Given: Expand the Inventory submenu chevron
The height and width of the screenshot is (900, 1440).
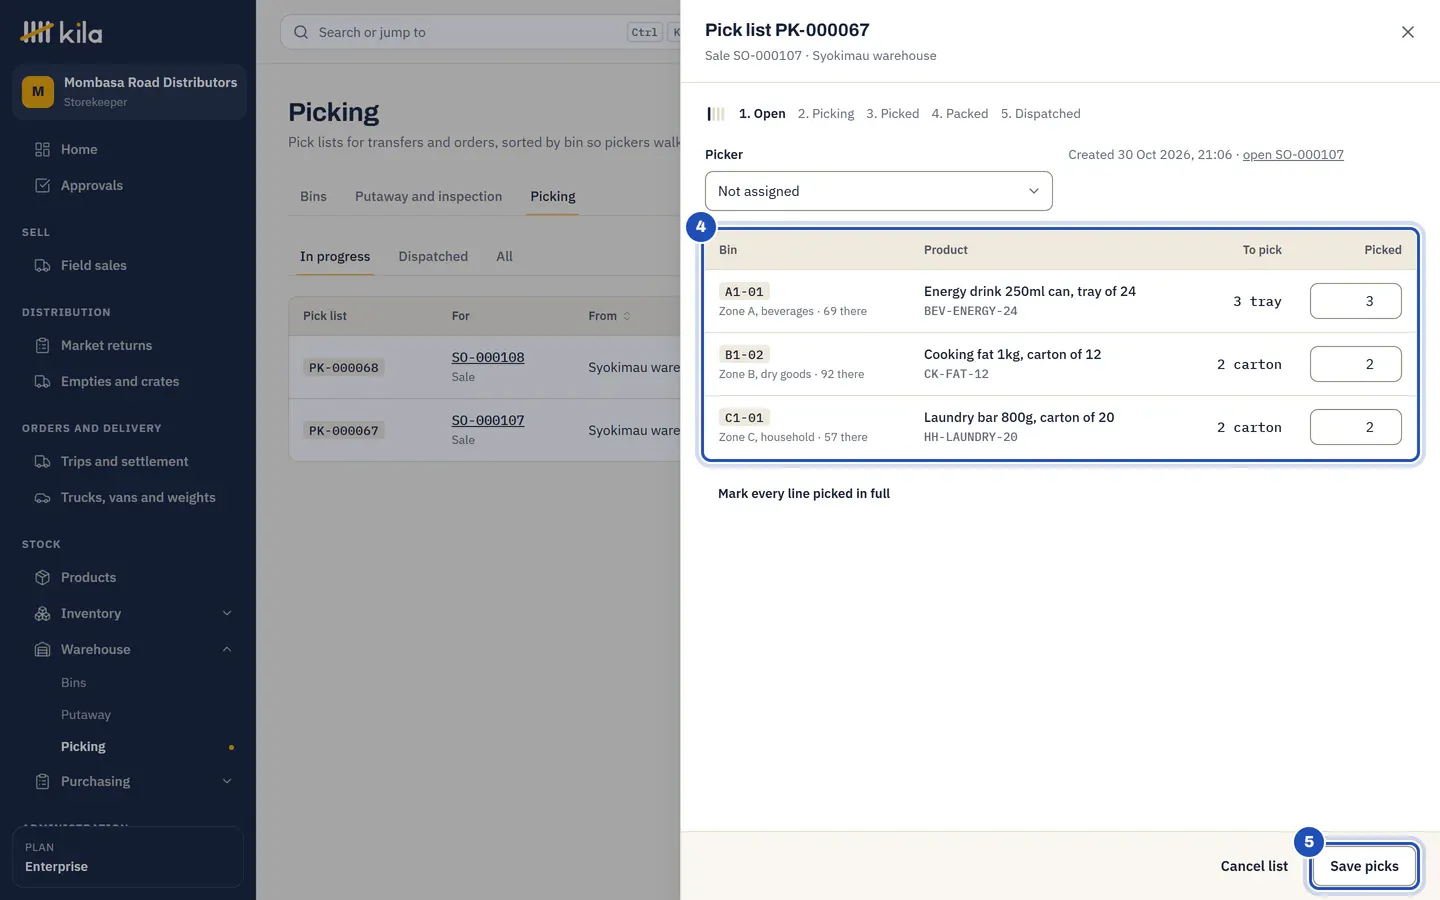Looking at the screenshot, I should pos(227,613).
